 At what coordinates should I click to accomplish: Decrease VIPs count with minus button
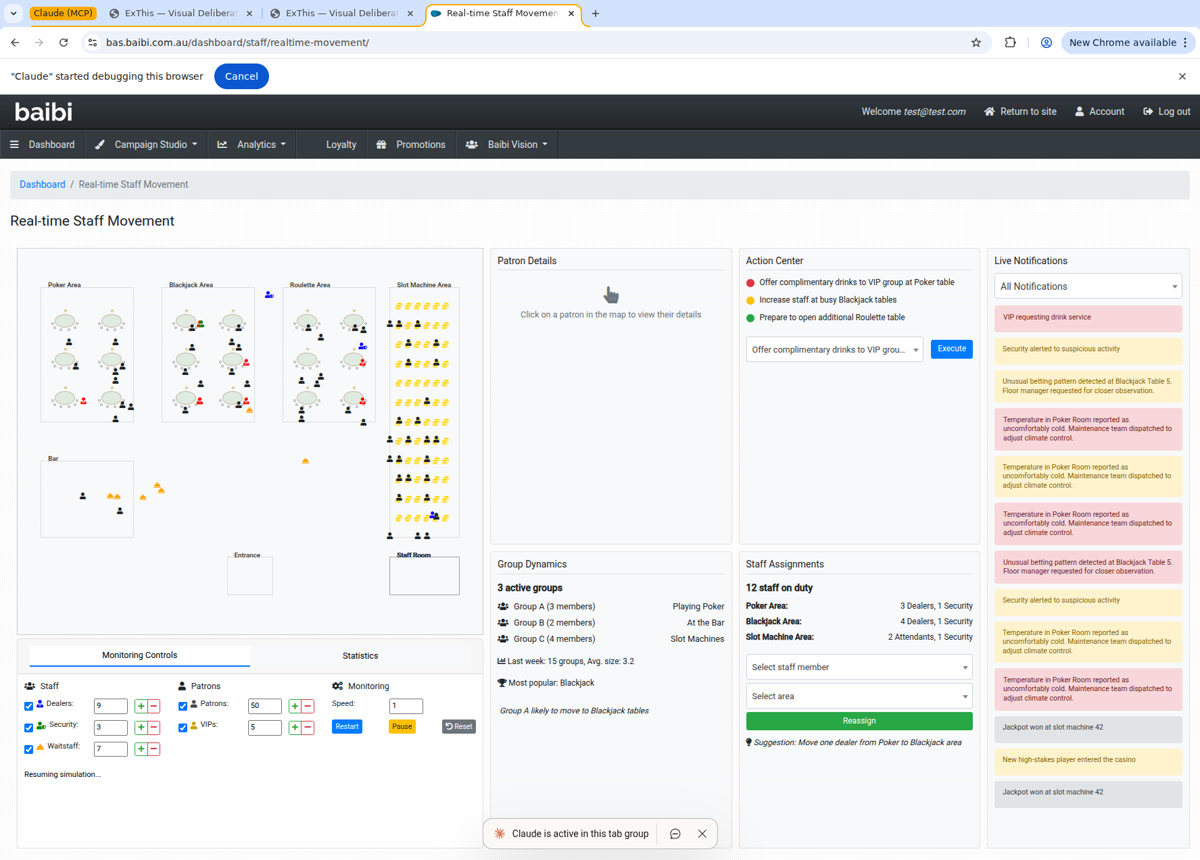[308, 727]
